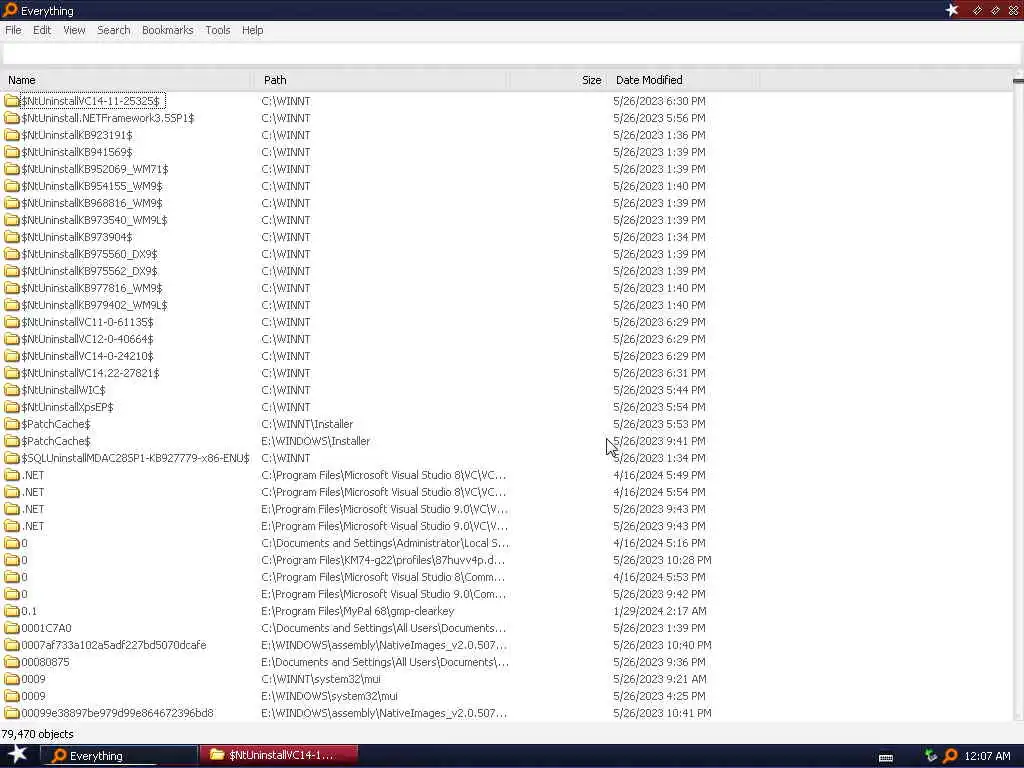Select folder icon of $NtUninstallVC14-11-25325$
The image size is (1024, 768).
click(x=12, y=101)
